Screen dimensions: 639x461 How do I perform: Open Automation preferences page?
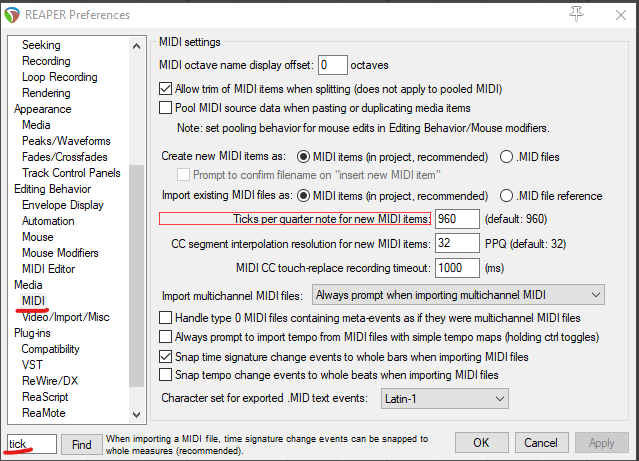[x=48, y=221]
